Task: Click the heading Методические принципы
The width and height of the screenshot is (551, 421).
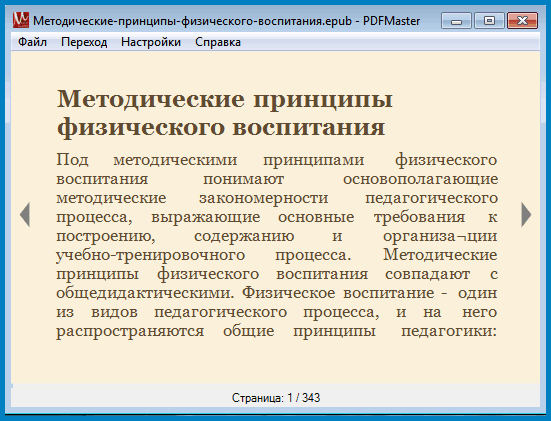Action: 225,99
